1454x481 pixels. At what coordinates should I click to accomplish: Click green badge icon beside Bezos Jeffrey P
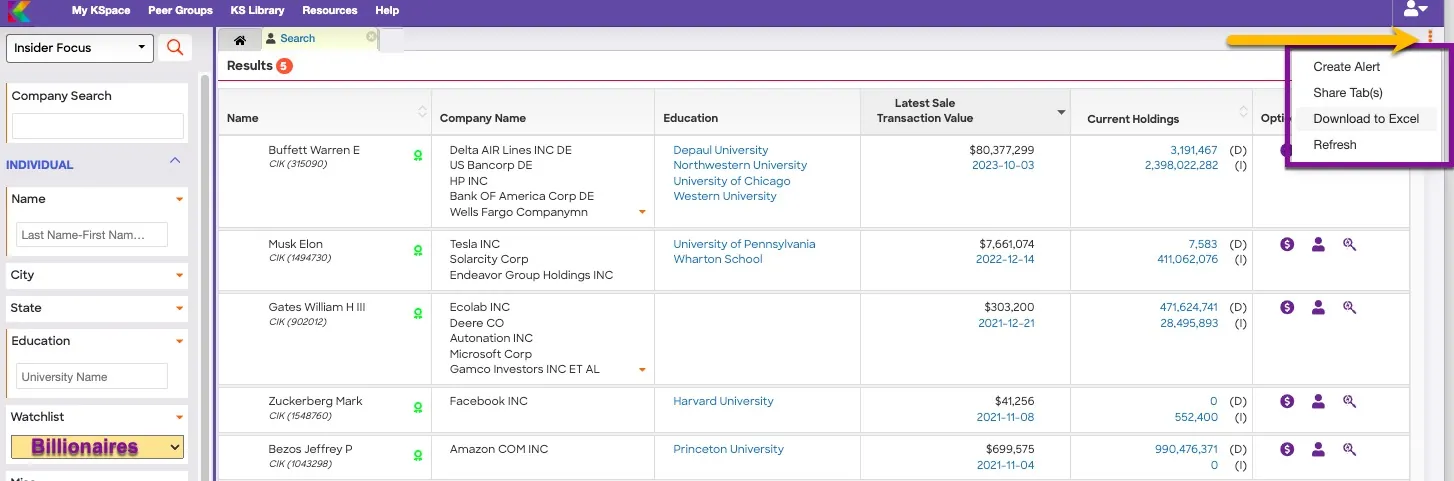coord(418,455)
